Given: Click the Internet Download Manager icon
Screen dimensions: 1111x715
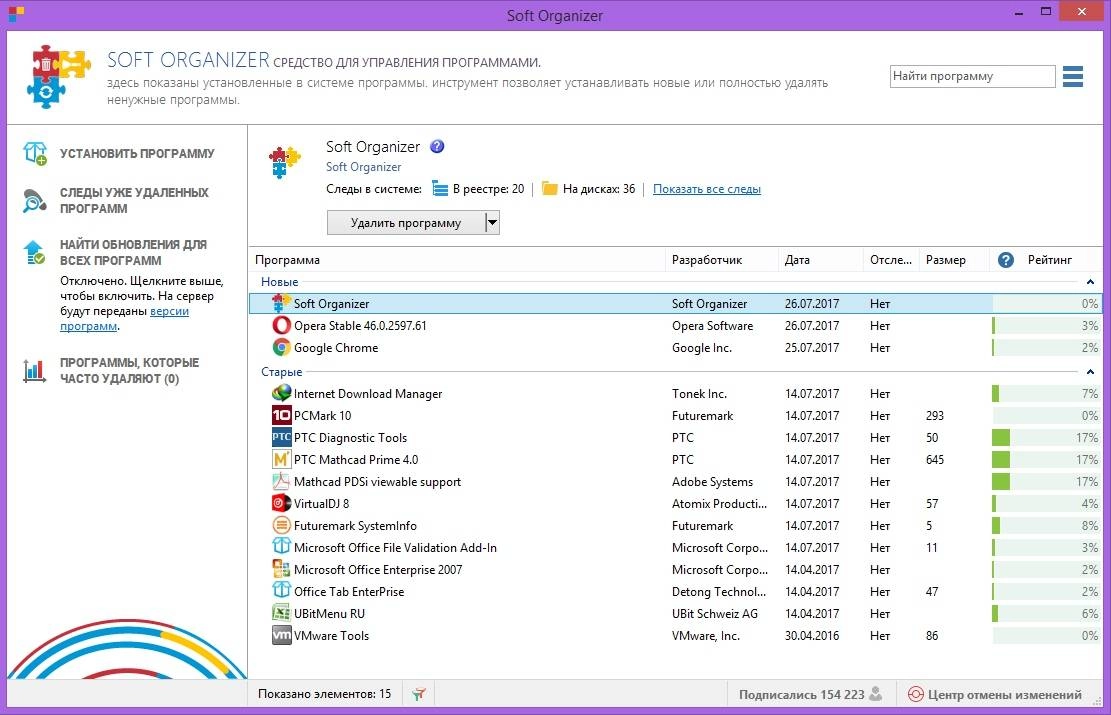Looking at the screenshot, I should click(281, 393).
